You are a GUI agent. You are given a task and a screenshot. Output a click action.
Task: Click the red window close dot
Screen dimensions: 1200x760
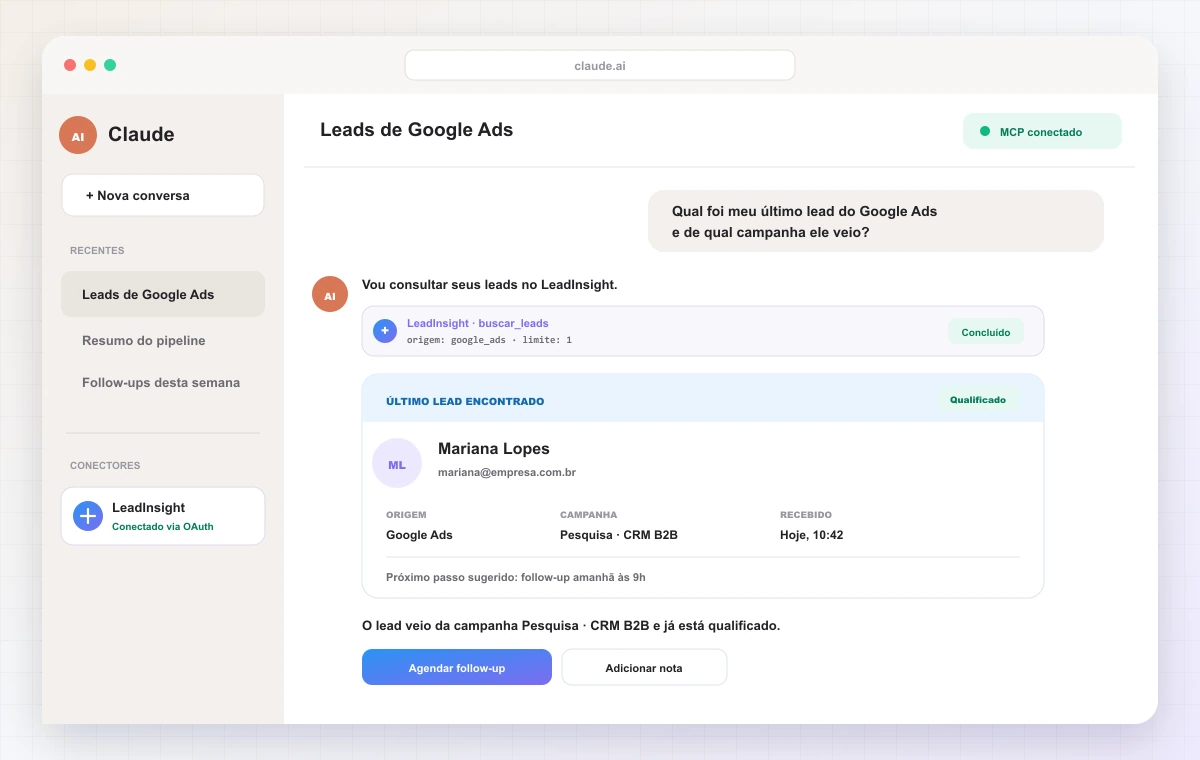(70, 65)
